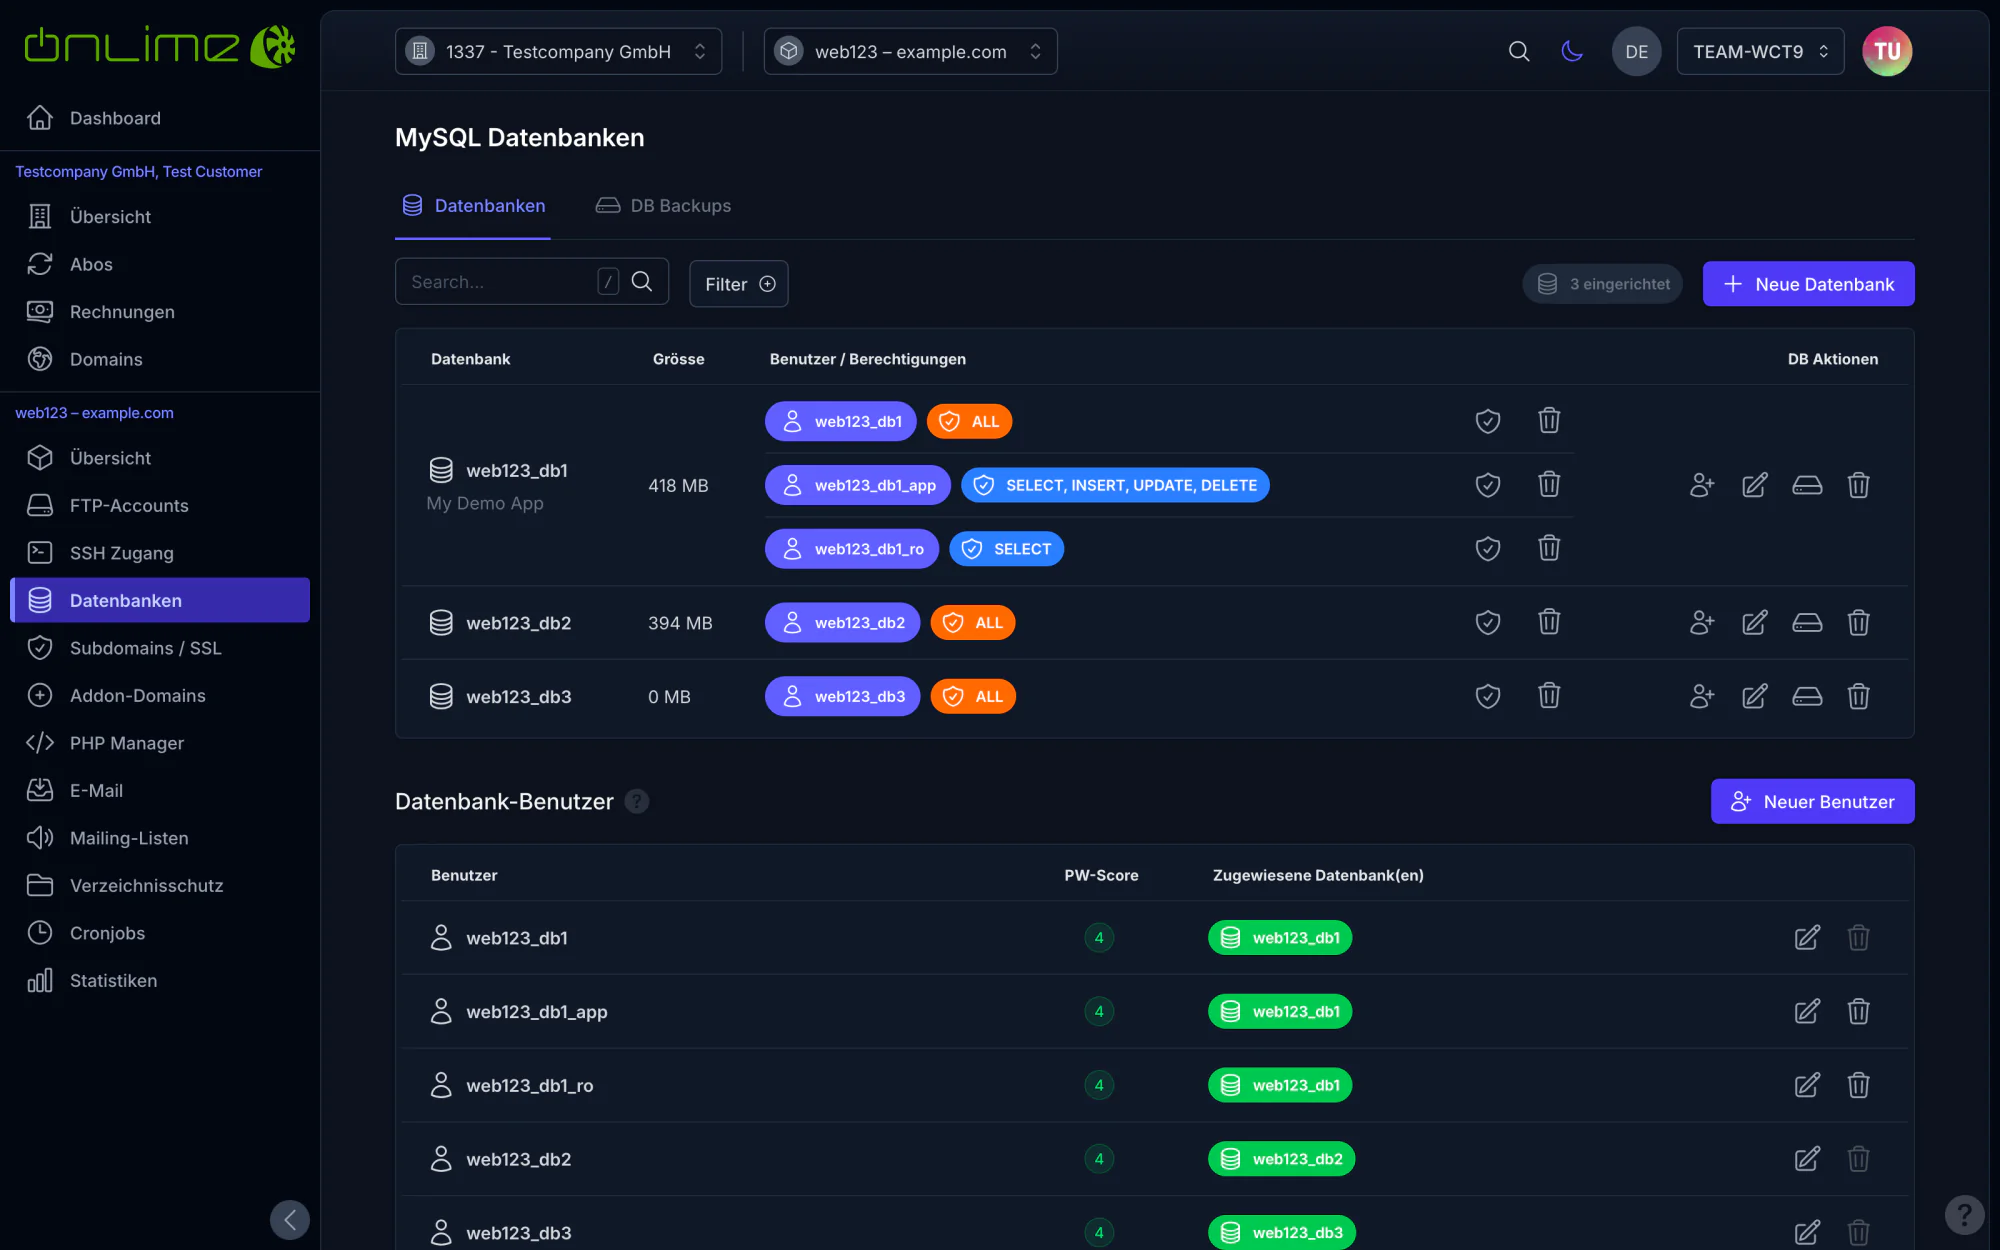The width and height of the screenshot is (2000, 1250).
Task: Delete database web123_db3
Action: (x=1858, y=696)
